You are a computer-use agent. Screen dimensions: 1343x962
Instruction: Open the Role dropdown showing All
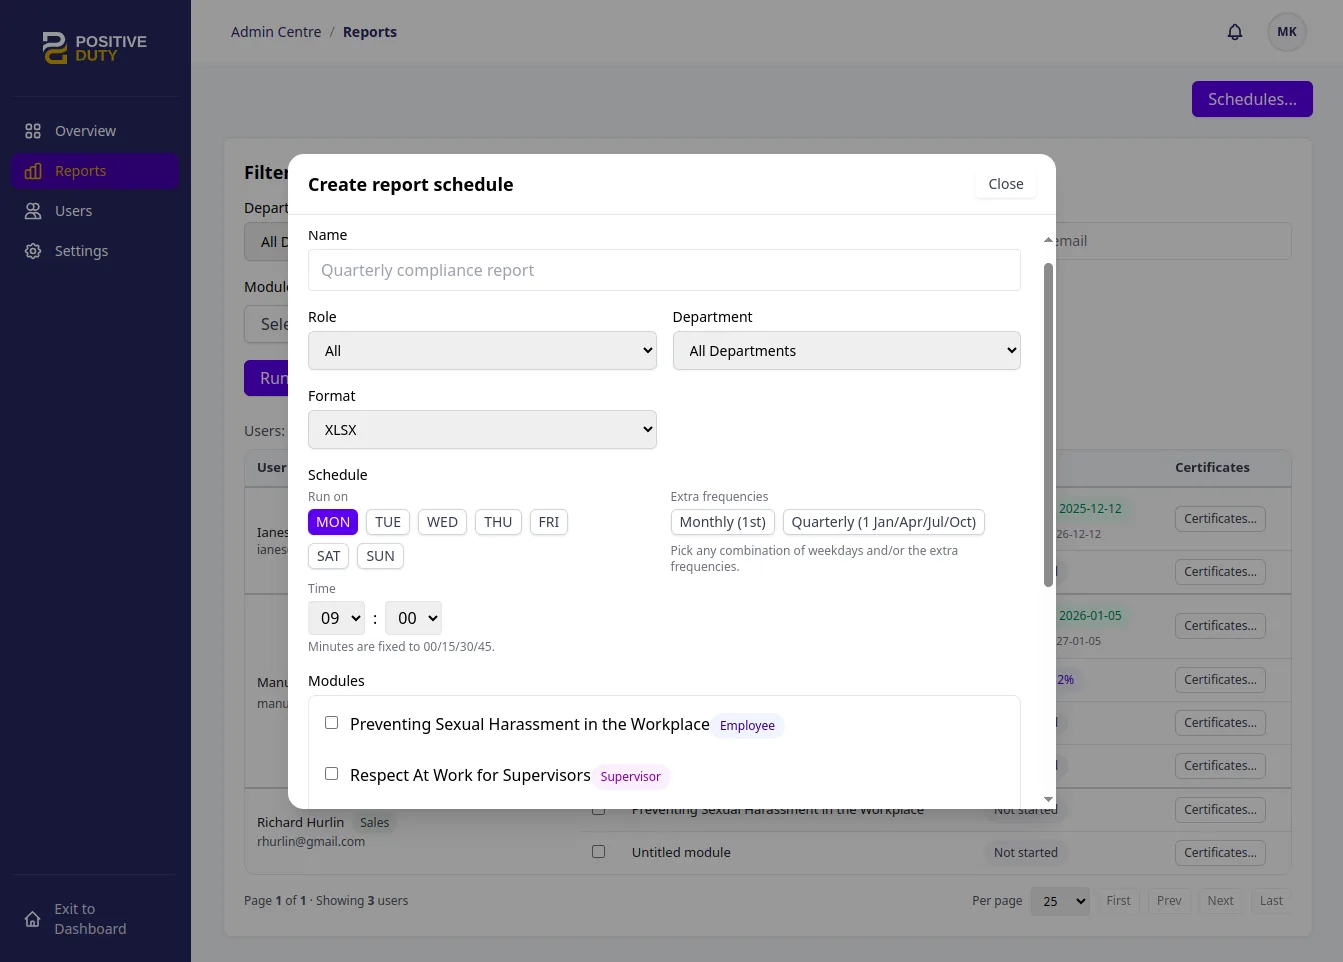pos(482,350)
